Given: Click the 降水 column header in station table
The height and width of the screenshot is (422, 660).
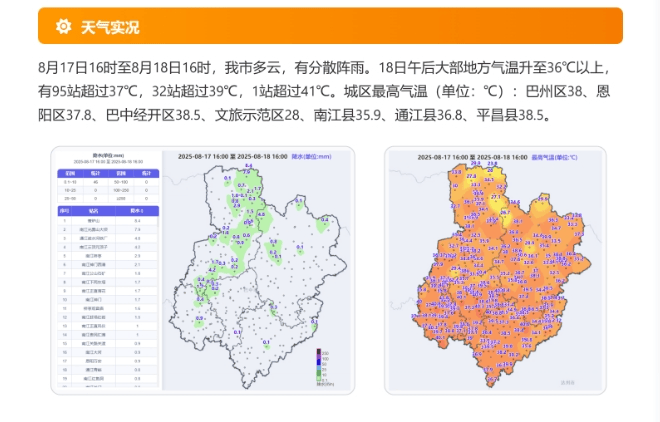Looking at the screenshot, I should [x=137, y=211].
